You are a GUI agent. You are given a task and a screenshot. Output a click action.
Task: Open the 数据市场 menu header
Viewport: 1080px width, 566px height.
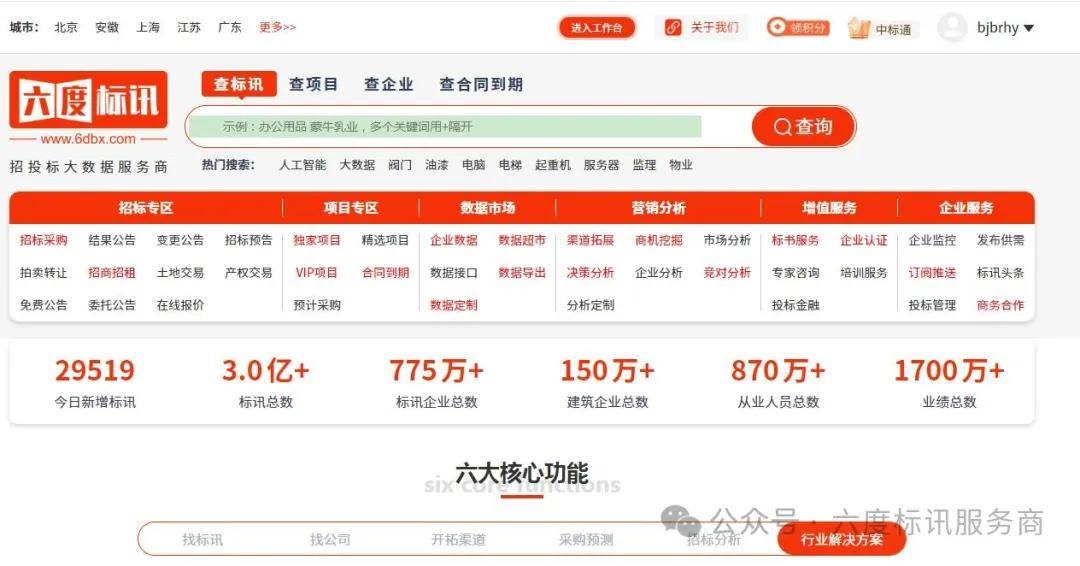tap(488, 208)
